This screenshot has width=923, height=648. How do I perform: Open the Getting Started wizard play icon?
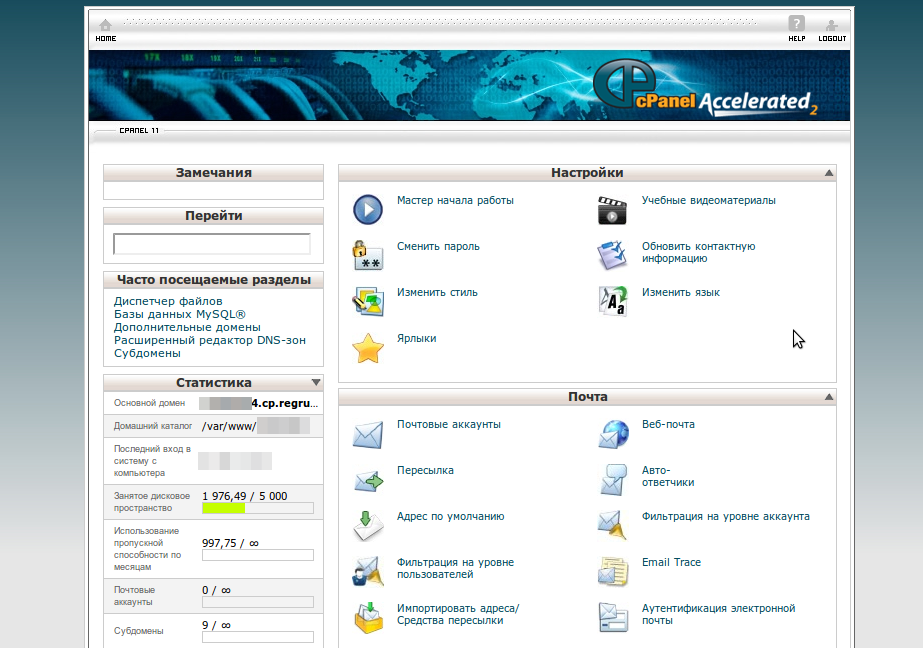pos(368,210)
